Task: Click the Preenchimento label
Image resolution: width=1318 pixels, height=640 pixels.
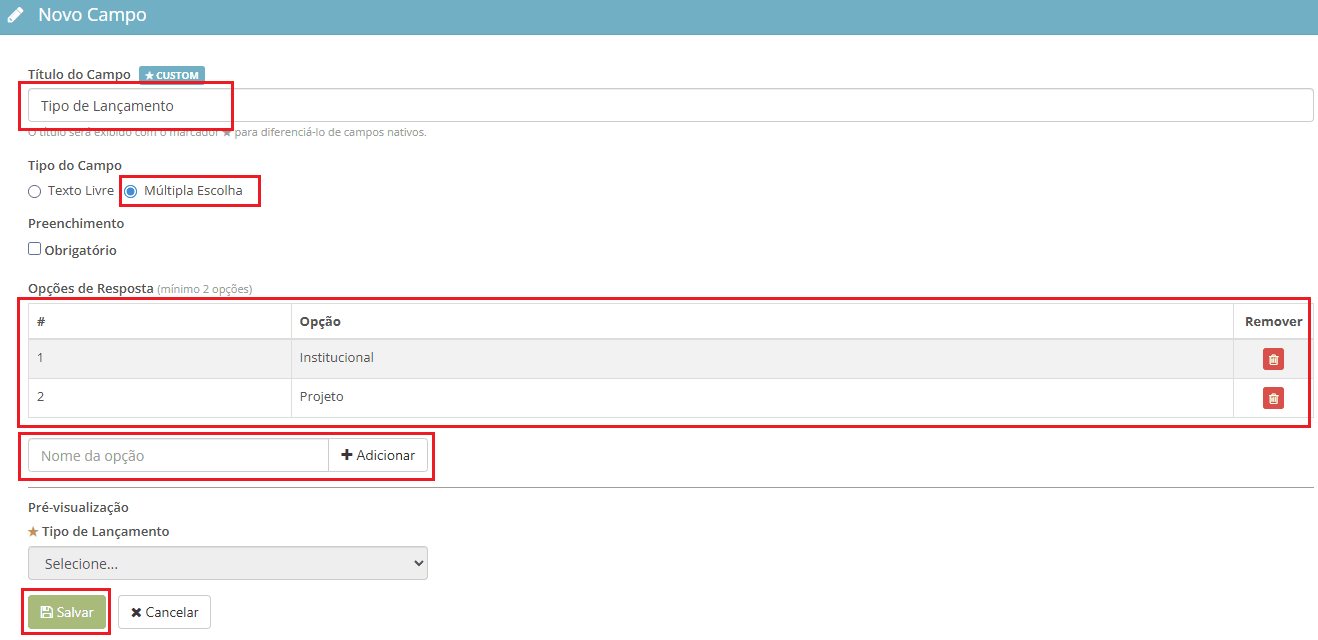Action: click(x=76, y=223)
